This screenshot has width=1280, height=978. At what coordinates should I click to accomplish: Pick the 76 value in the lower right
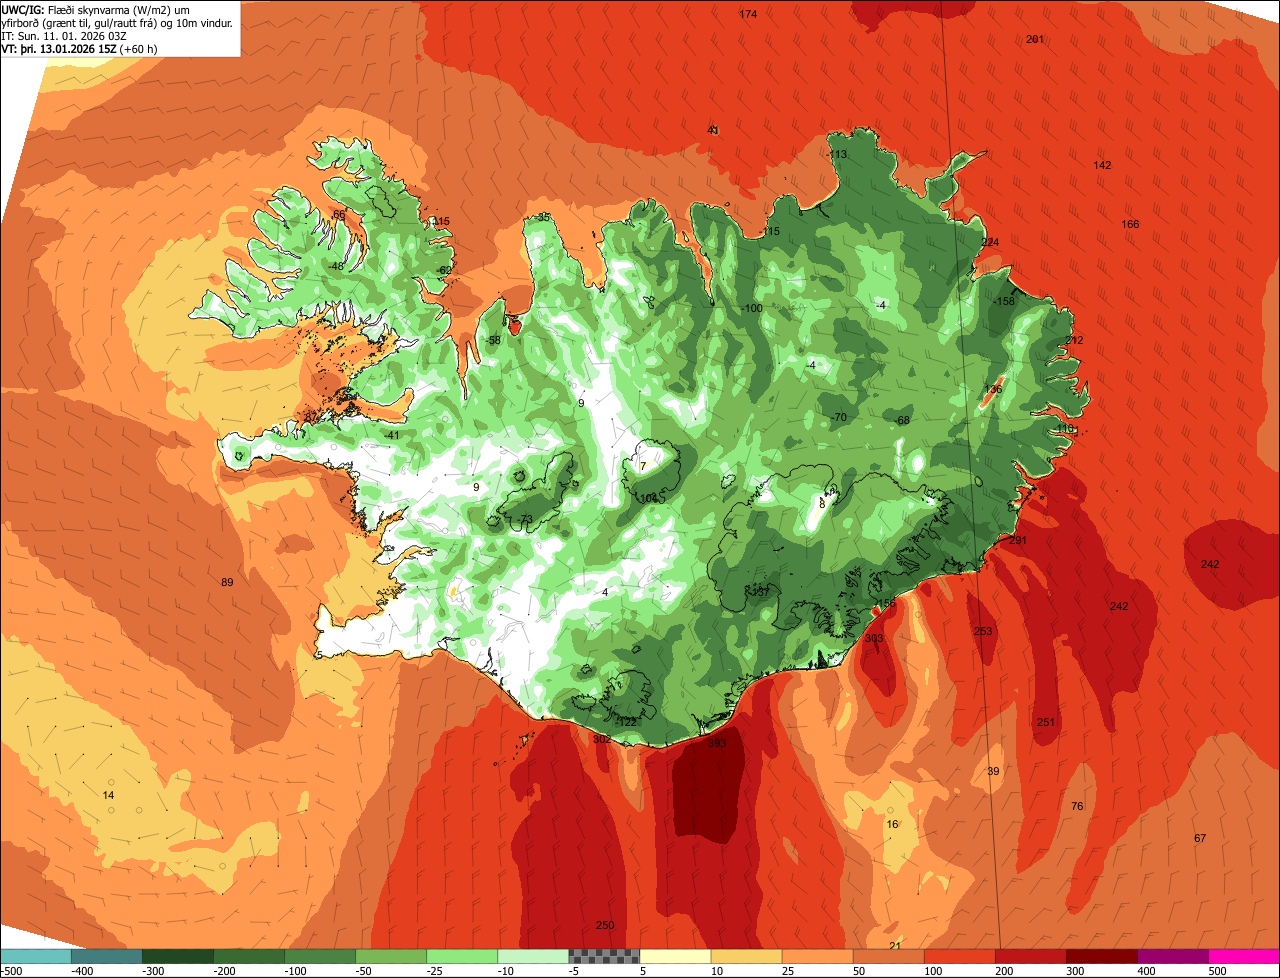point(1077,806)
